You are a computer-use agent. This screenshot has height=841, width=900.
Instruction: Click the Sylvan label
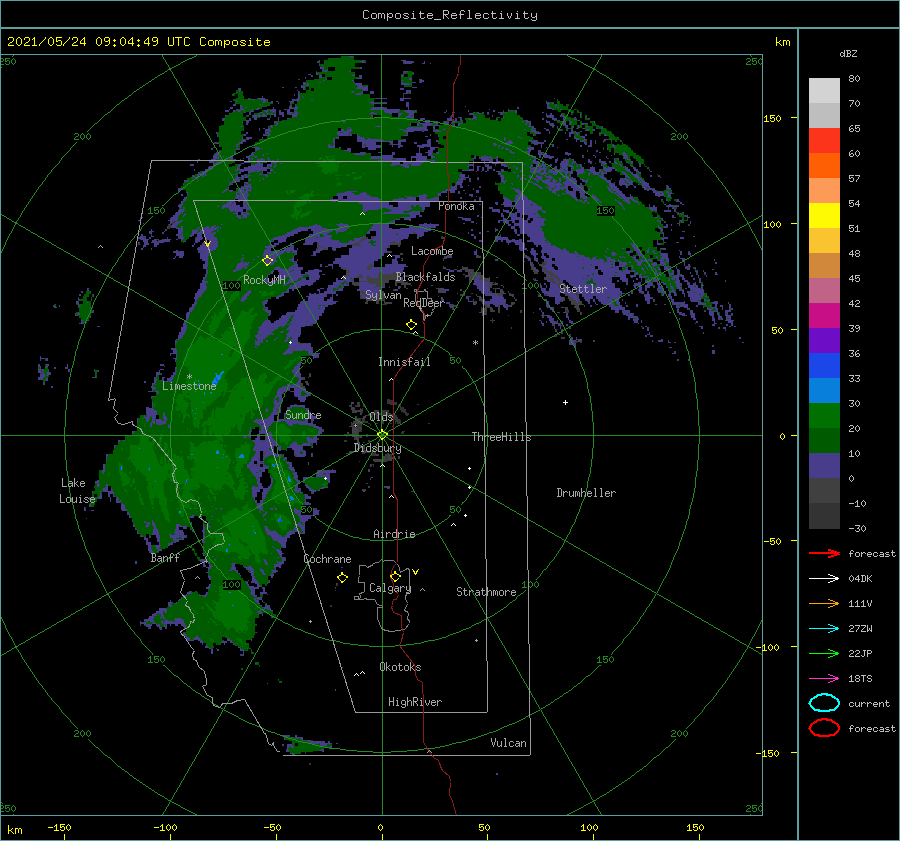tap(383, 295)
